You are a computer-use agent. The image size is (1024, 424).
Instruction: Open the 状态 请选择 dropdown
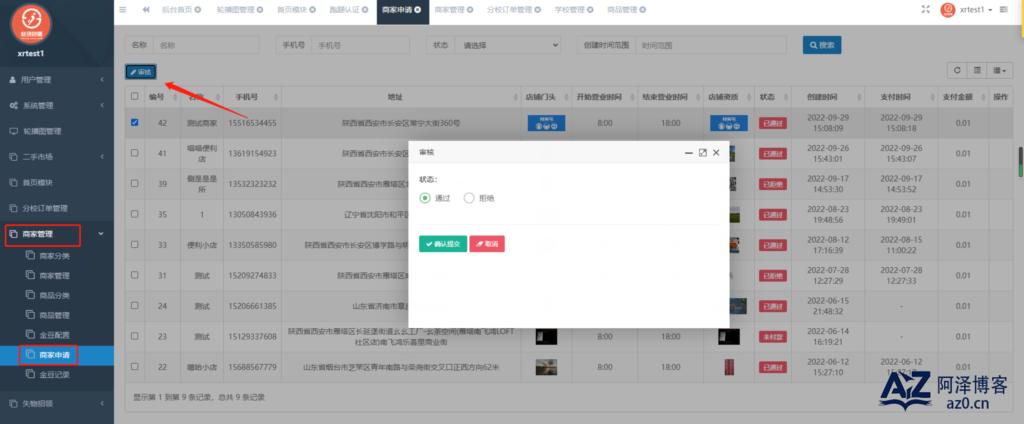[508, 45]
